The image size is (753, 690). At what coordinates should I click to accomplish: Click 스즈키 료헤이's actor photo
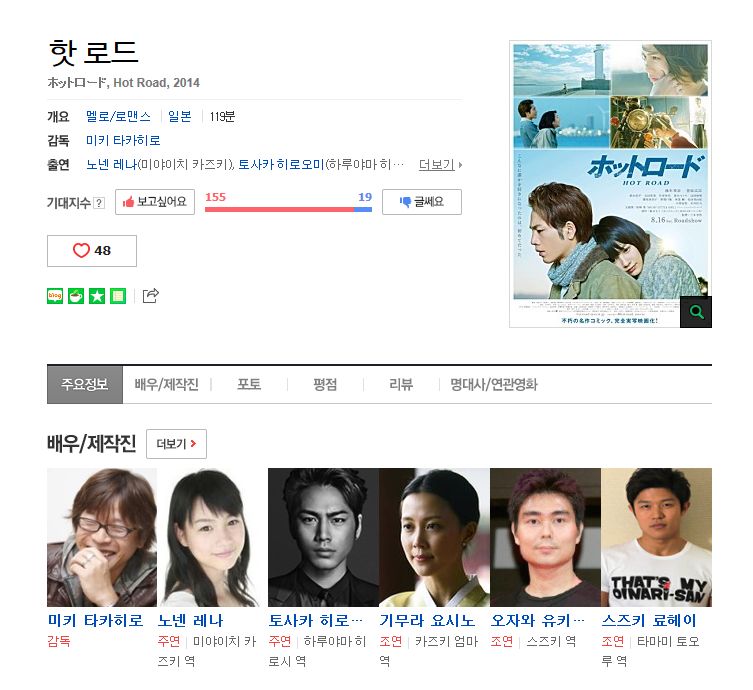pyautogui.click(x=656, y=537)
